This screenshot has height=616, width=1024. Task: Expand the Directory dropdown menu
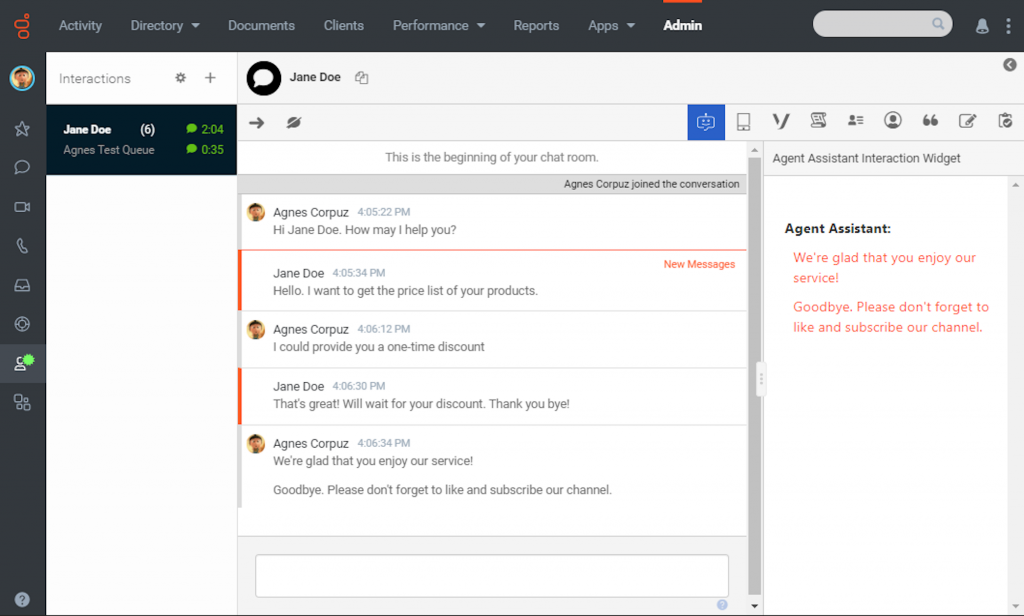[x=165, y=25]
